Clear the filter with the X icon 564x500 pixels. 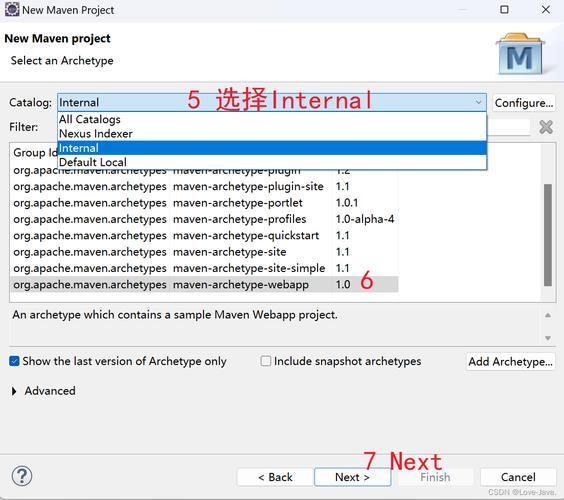[546, 127]
